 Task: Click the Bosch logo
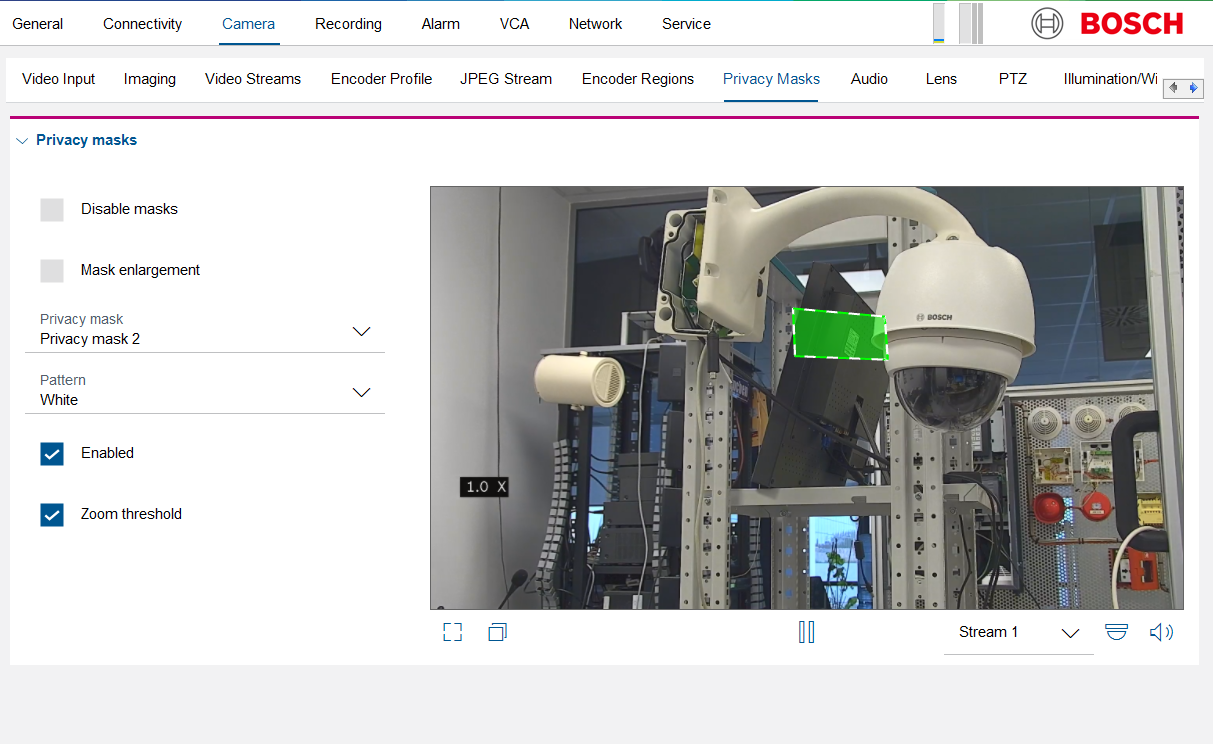[x=1107, y=23]
